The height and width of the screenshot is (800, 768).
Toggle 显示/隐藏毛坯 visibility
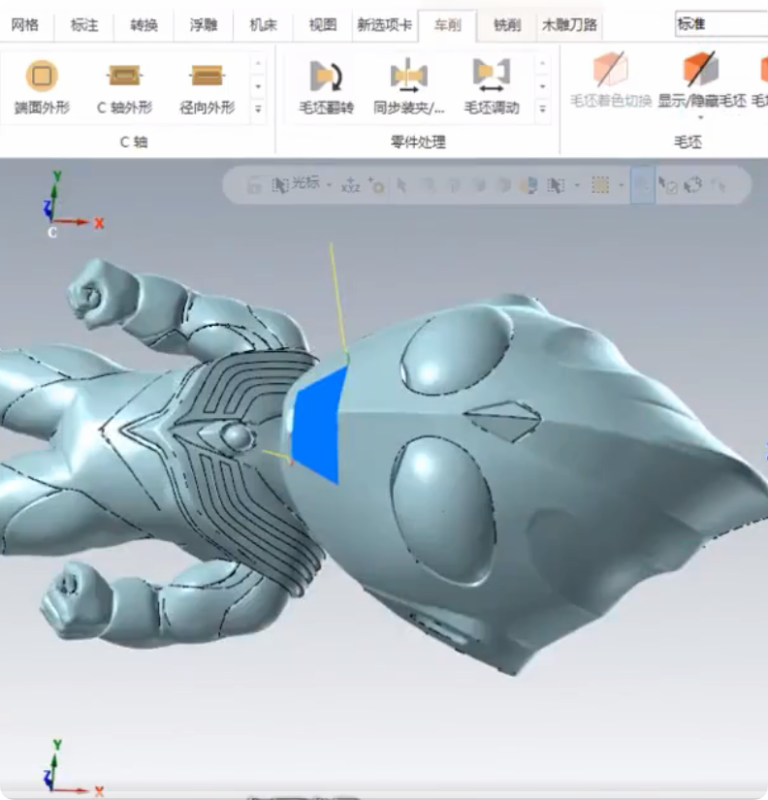pos(701,72)
